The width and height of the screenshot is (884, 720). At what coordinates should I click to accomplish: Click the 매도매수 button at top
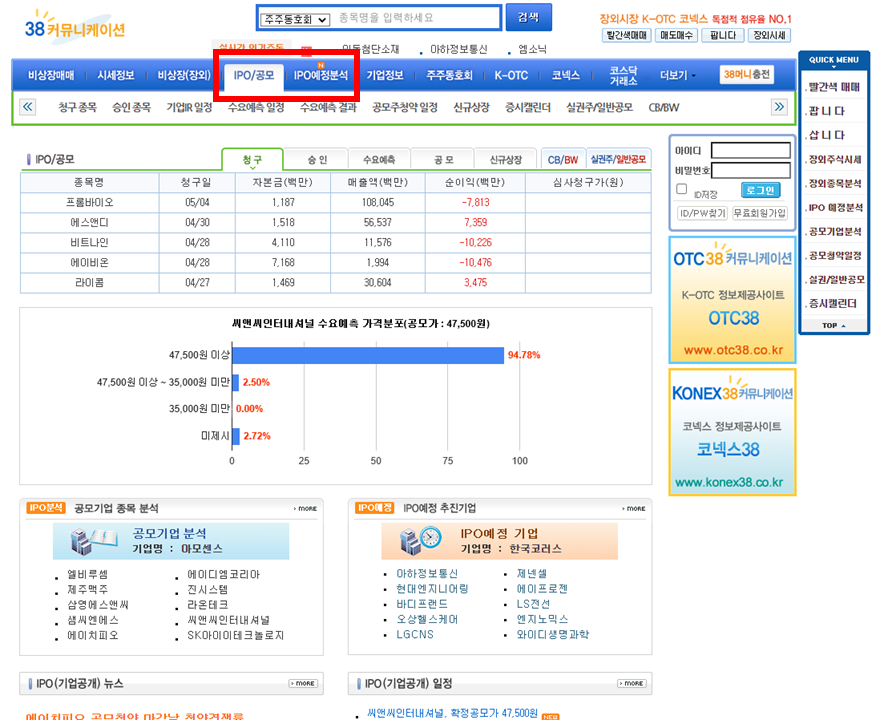[676, 35]
